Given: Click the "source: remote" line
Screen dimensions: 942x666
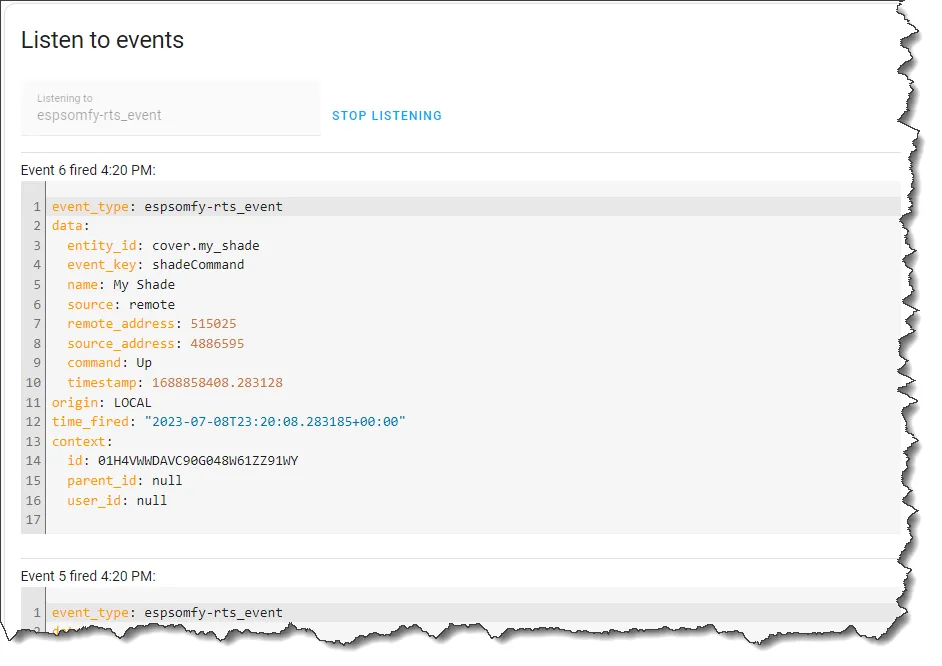Looking at the screenshot, I should click(121, 304).
